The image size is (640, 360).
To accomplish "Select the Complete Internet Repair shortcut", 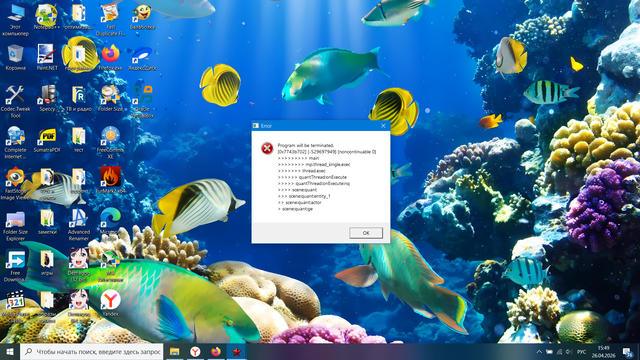I will tap(15, 142).
